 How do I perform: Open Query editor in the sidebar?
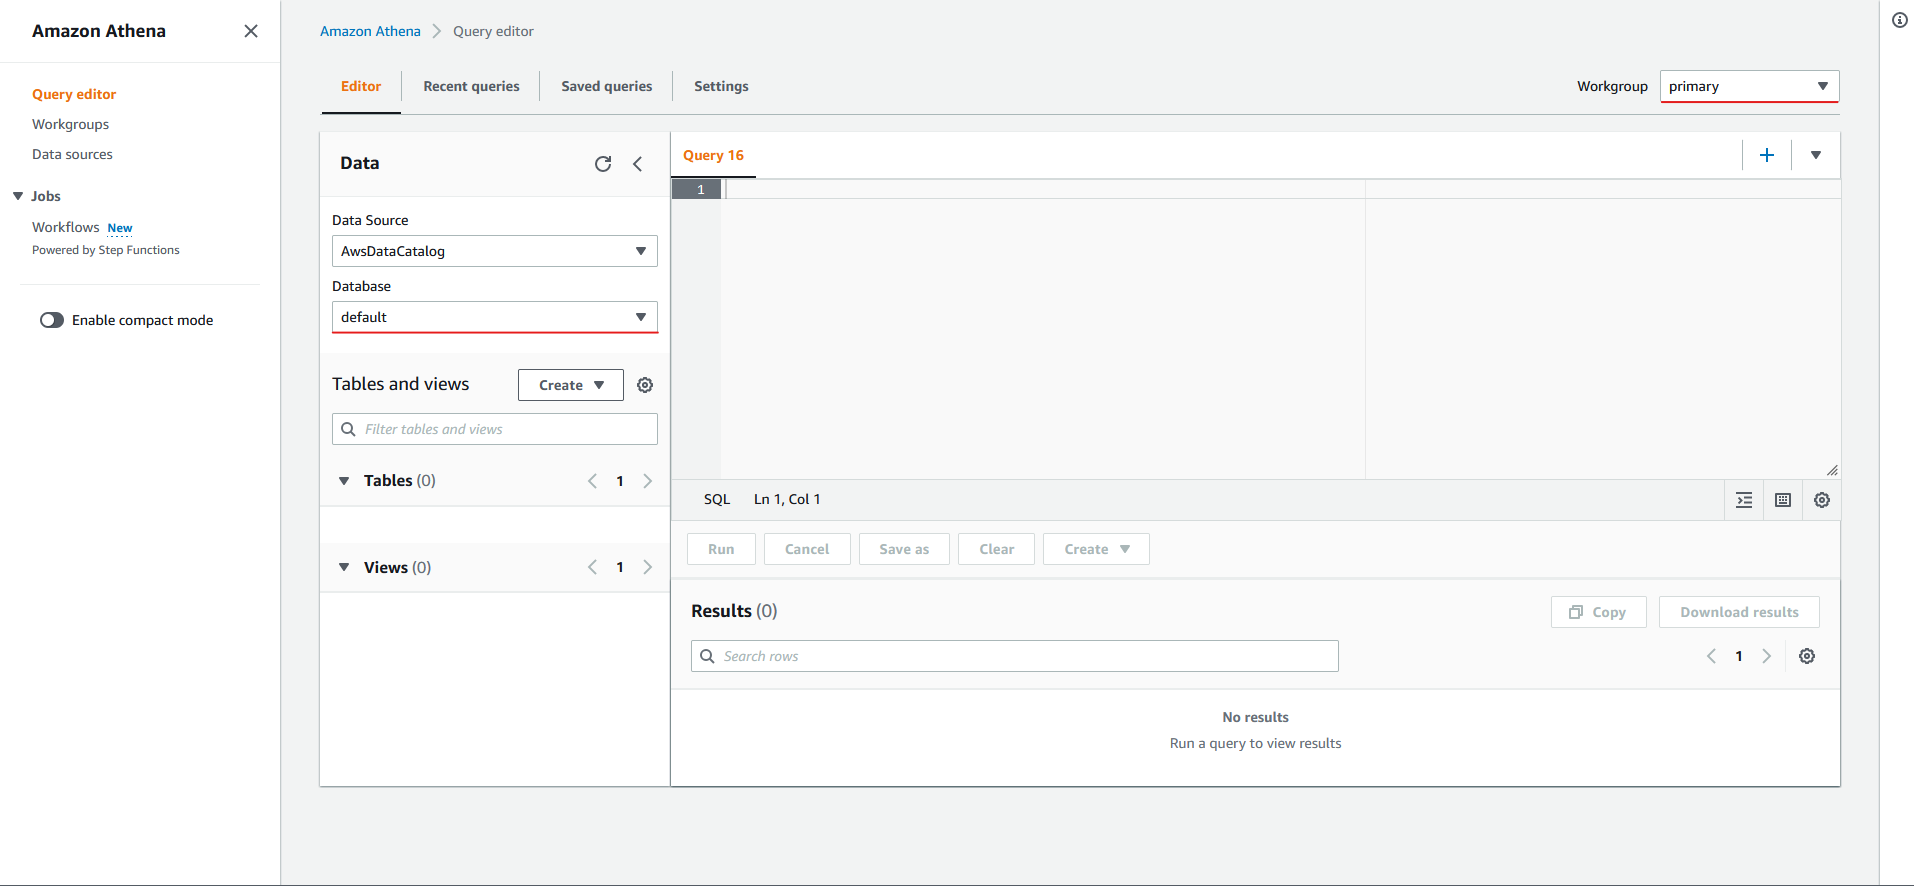click(x=74, y=94)
